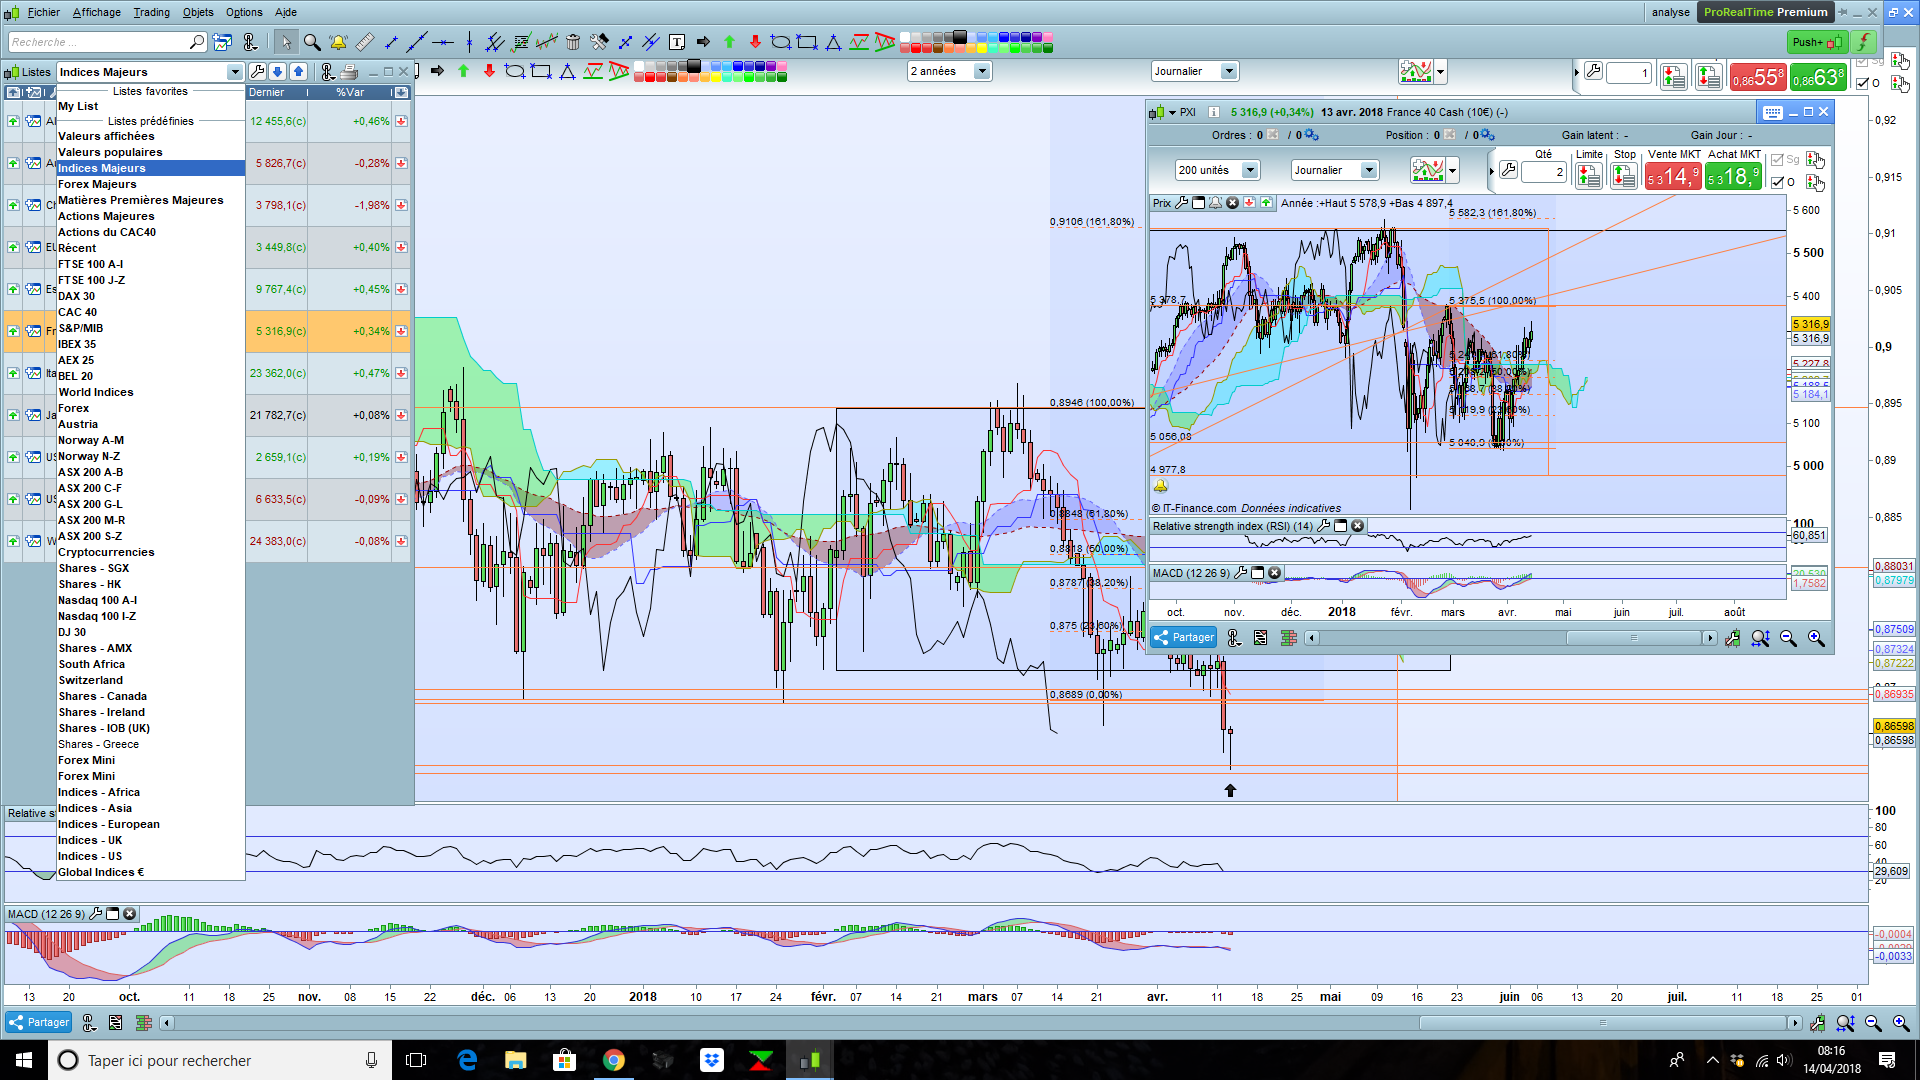Open the main chart Journalier timeframe dropdown
The image size is (1920, 1080).
click(1229, 71)
